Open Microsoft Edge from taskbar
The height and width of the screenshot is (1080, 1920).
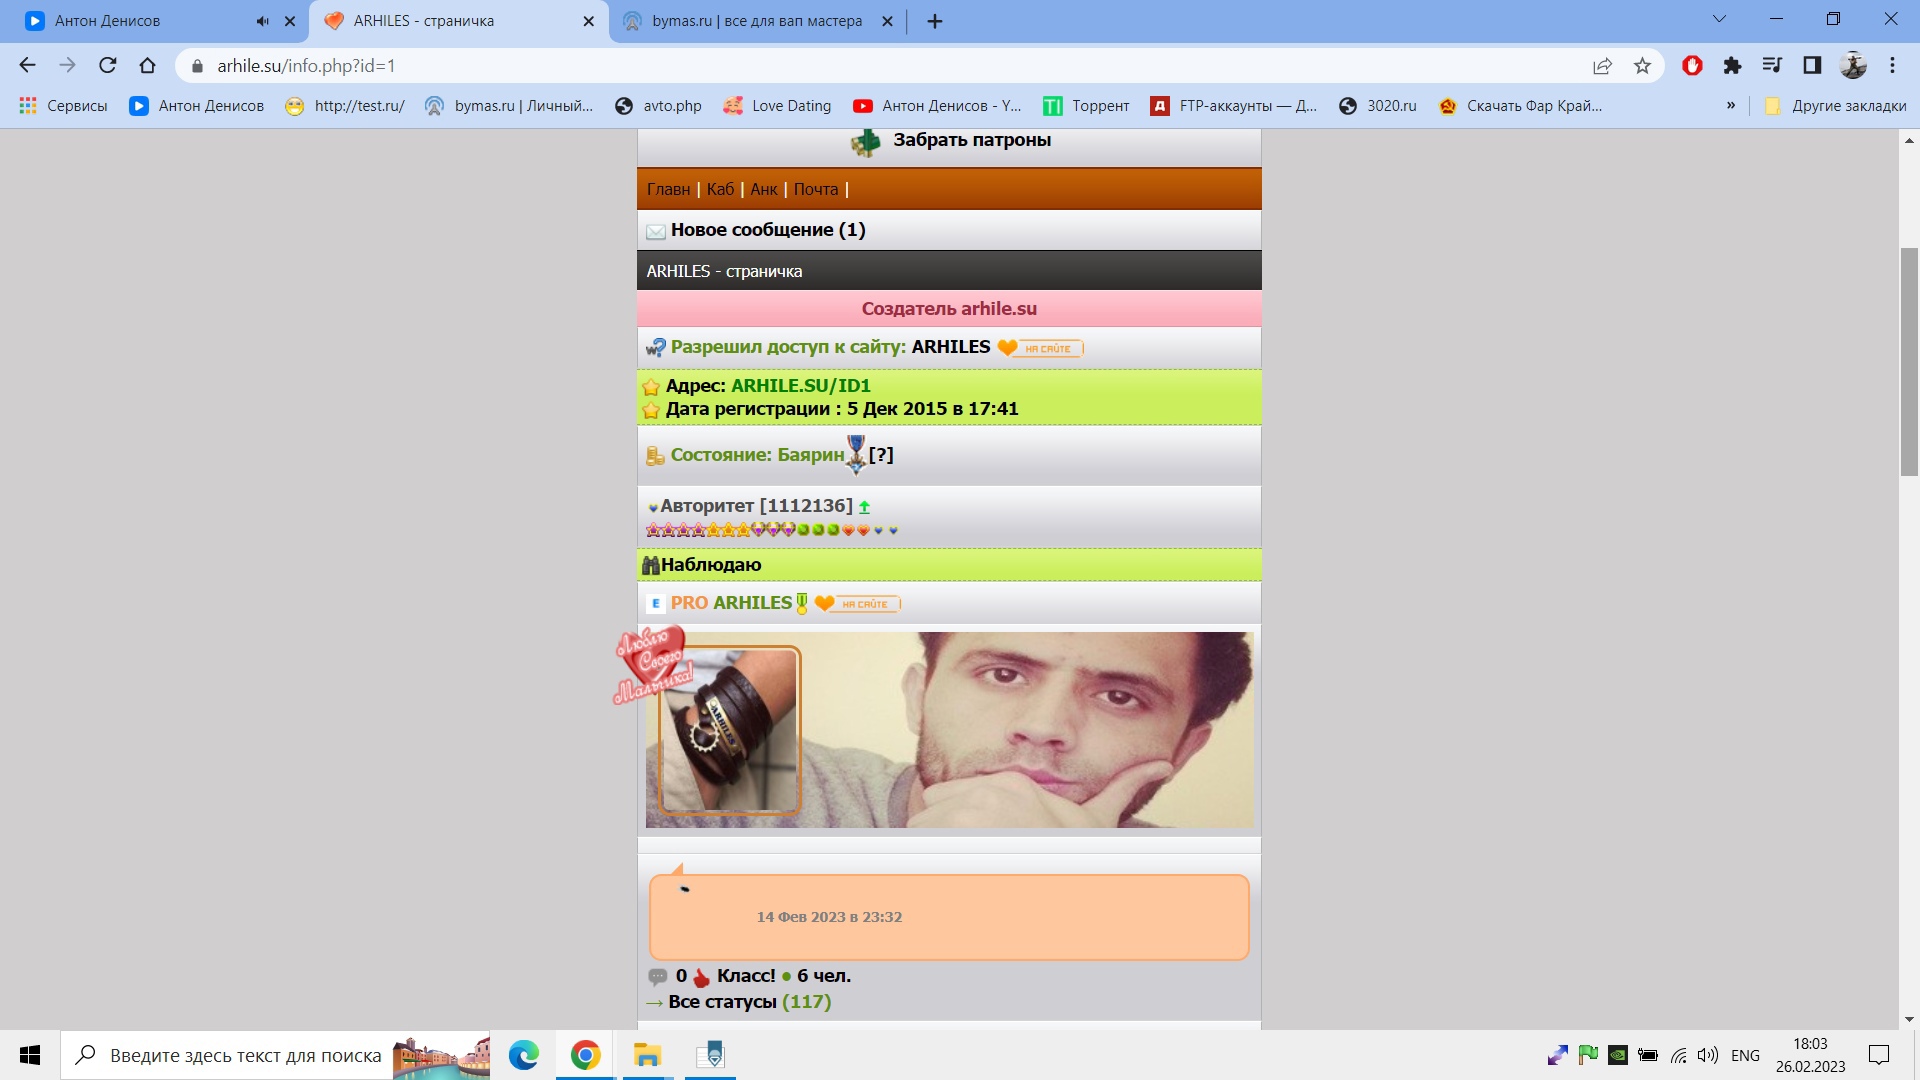523,1055
